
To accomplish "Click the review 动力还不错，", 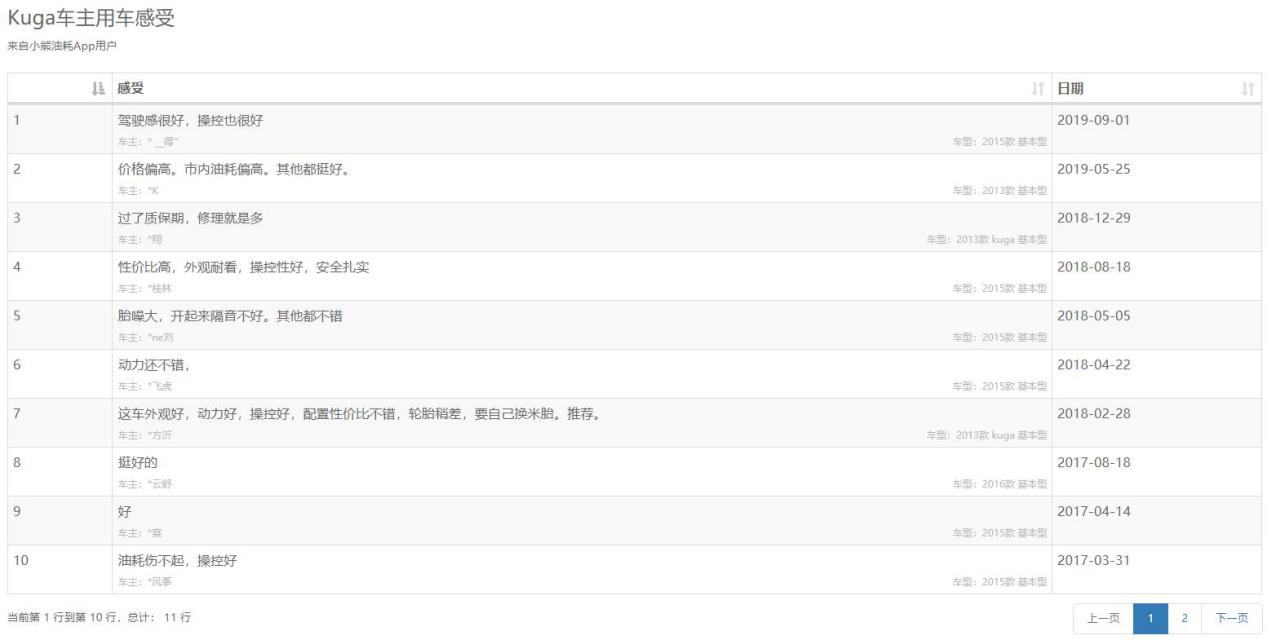I will tap(154, 365).
